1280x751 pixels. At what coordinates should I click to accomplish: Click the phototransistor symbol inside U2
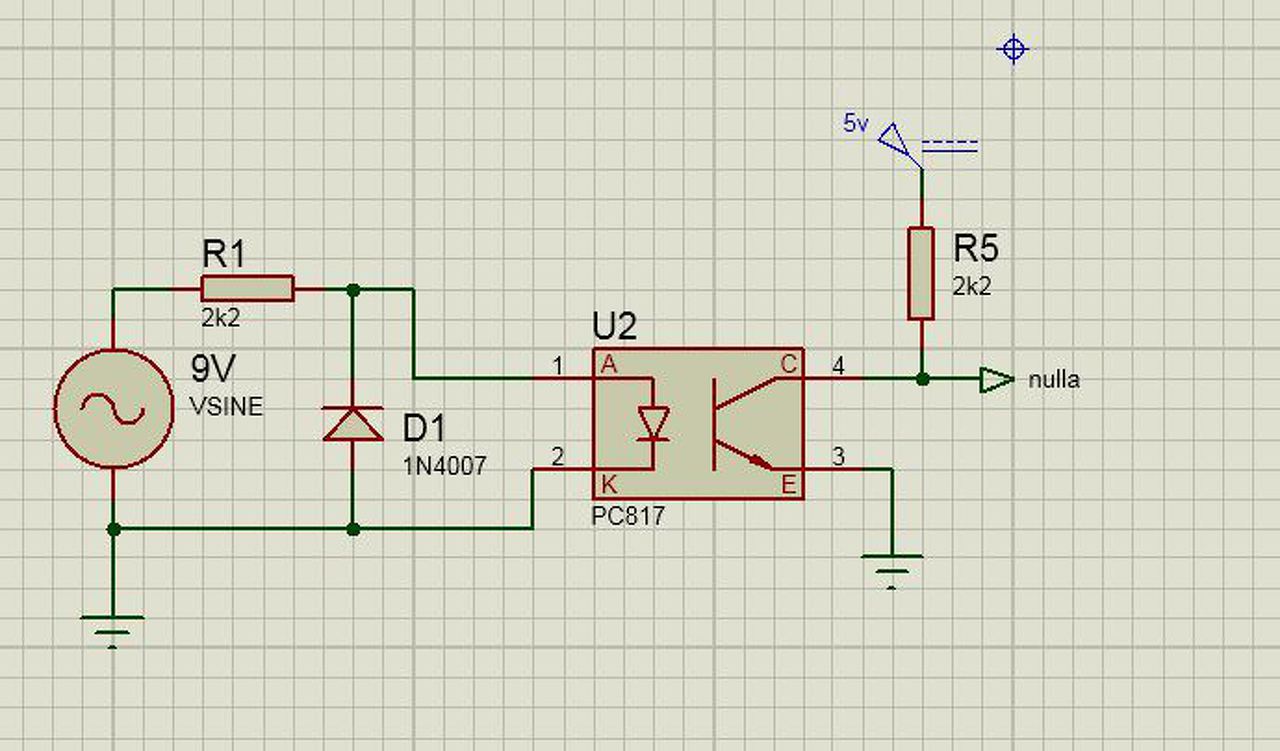pyautogui.click(x=744, y=424)
